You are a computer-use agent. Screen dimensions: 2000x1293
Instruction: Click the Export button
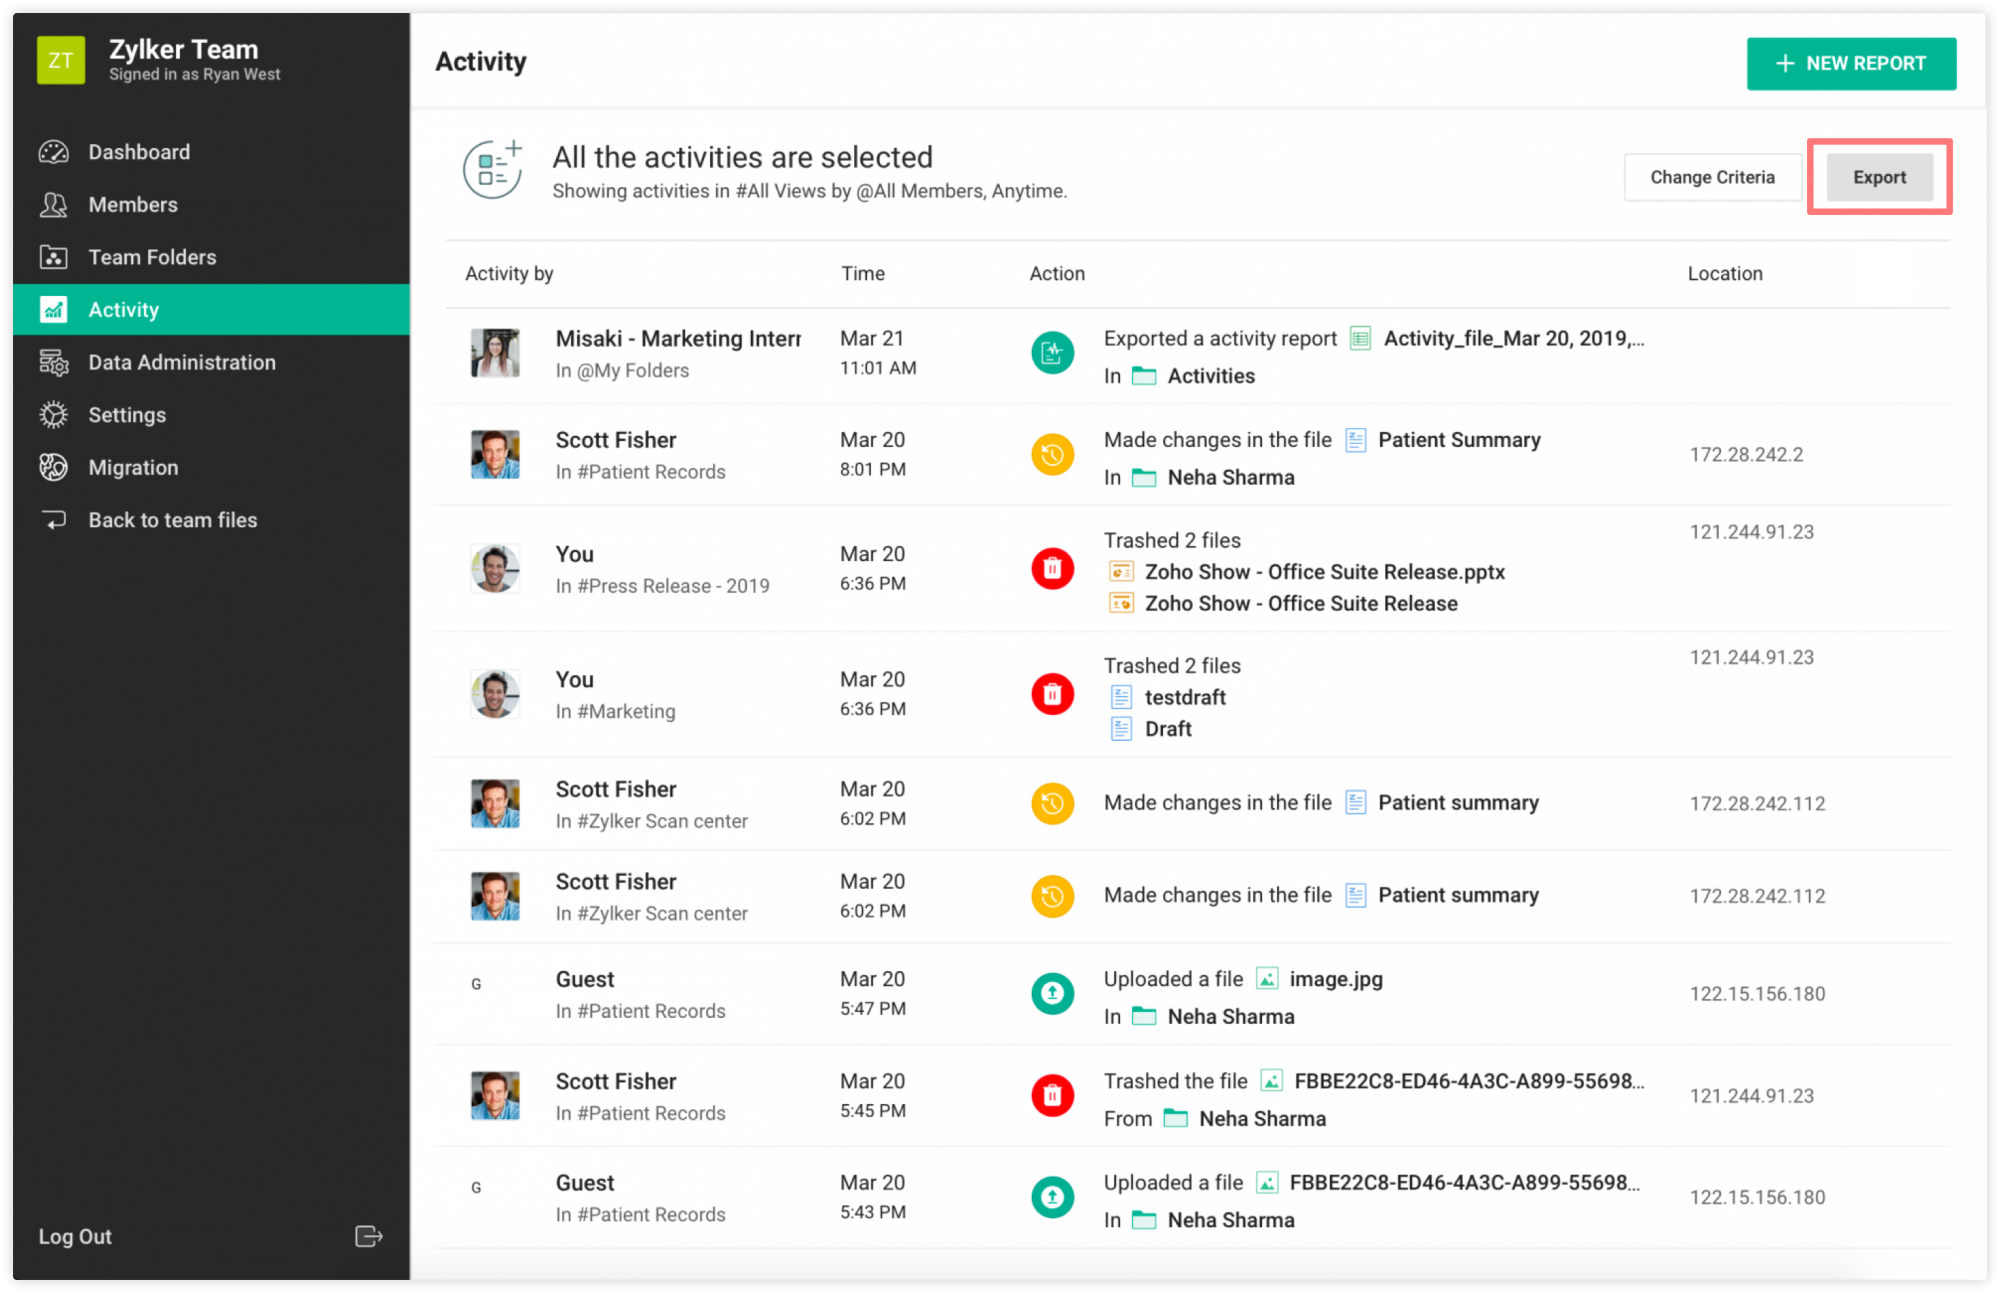click(x=1879, y=177)
